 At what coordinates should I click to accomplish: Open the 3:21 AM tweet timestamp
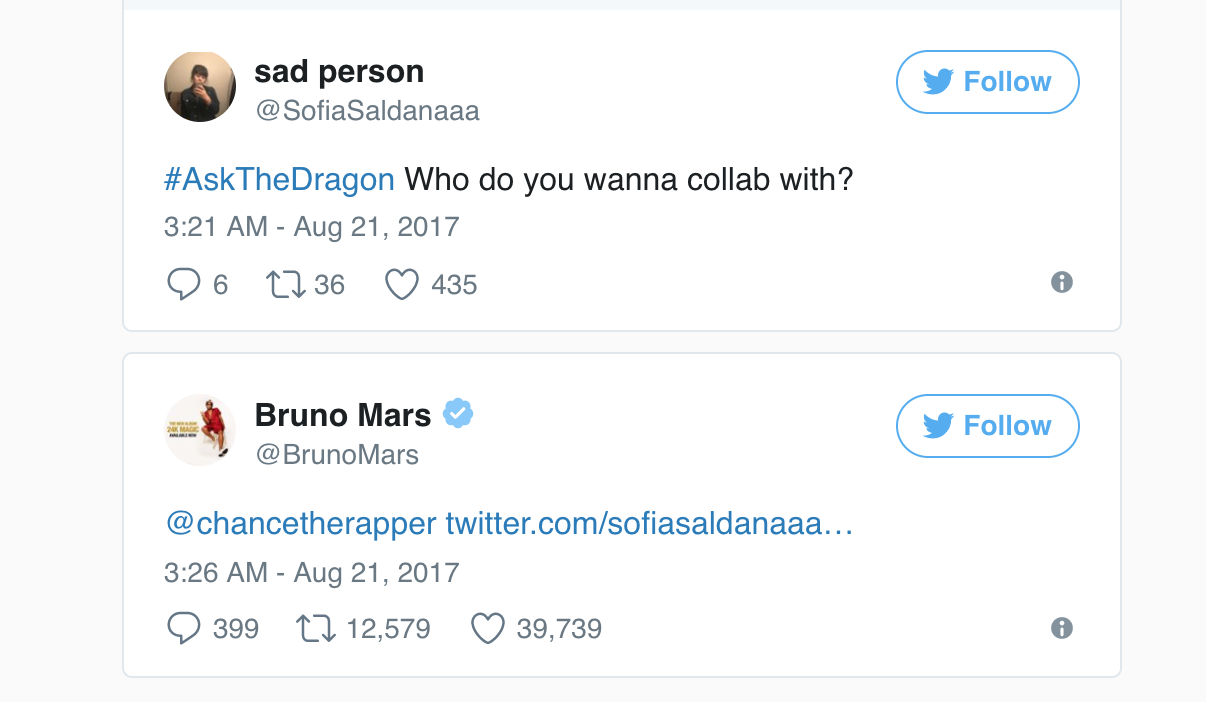click(311, 227)
